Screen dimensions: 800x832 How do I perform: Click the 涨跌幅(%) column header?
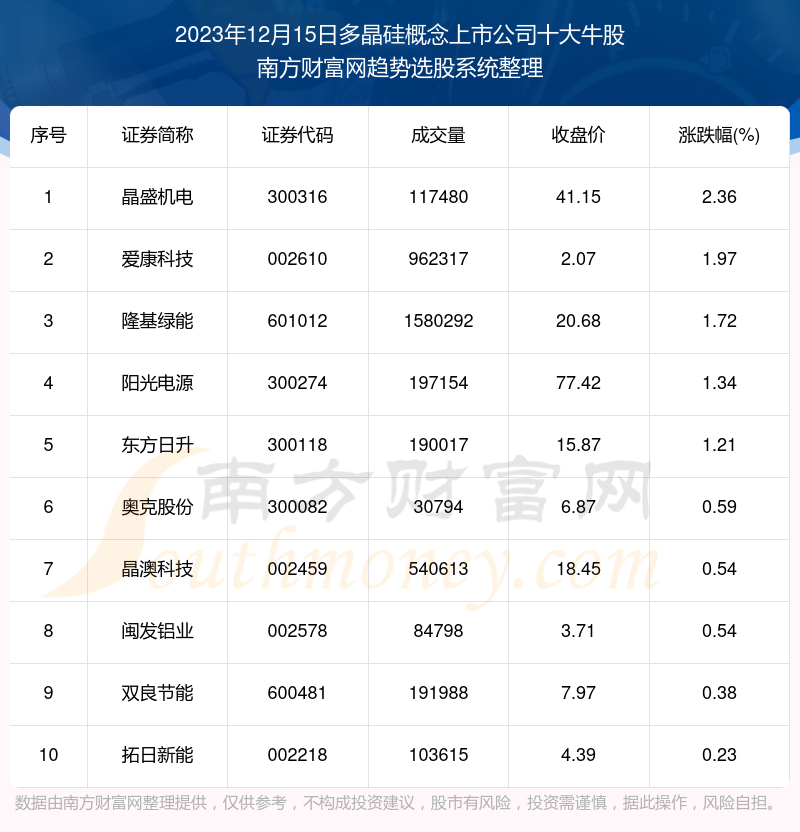[719, 135]
